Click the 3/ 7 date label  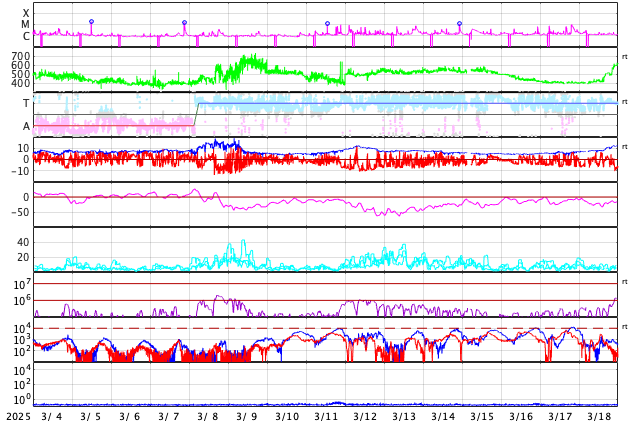point(169,416)
